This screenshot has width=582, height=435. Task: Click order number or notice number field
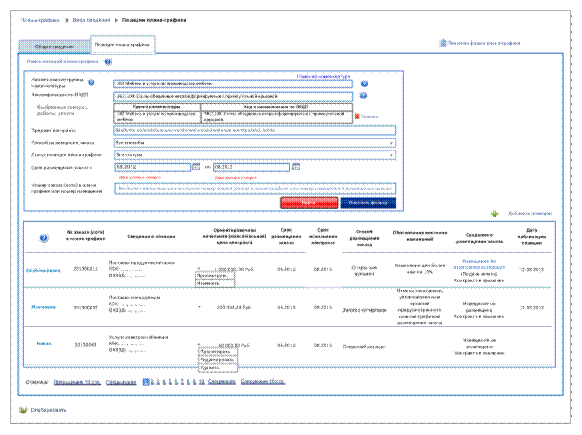click(x=255, y=189)
